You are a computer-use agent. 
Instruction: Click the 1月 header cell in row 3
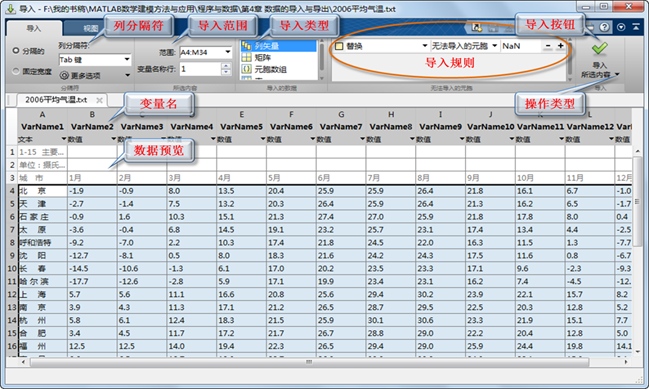coord(92,178)
